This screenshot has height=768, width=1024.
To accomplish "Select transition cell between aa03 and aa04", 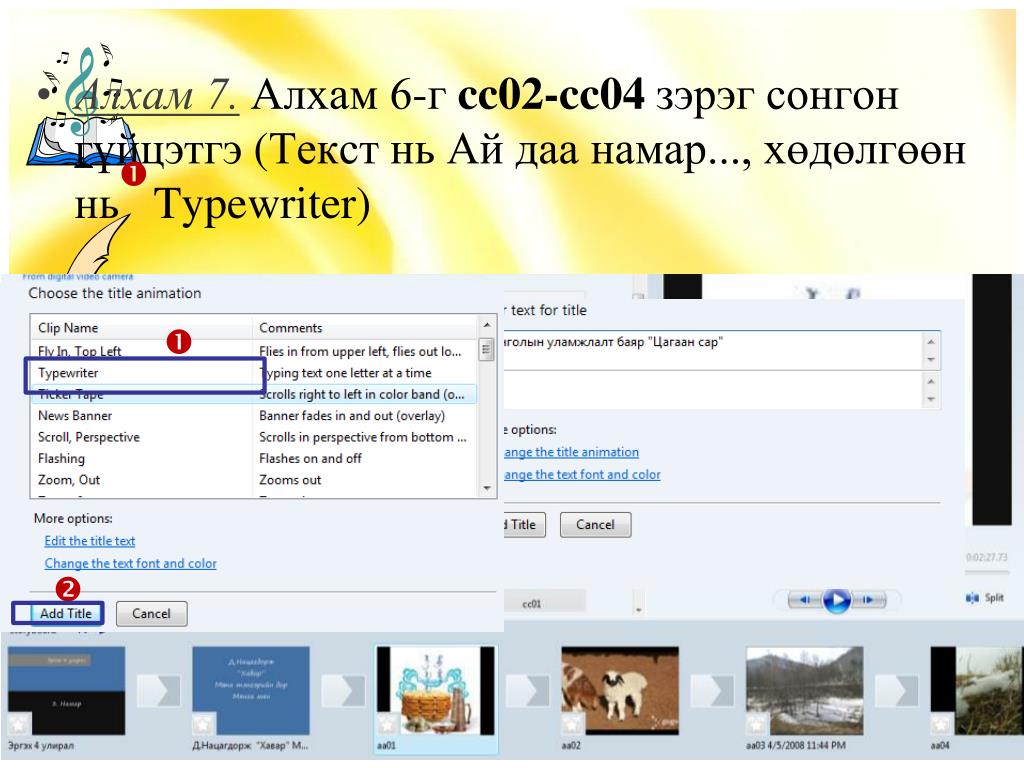I will 897,691.
